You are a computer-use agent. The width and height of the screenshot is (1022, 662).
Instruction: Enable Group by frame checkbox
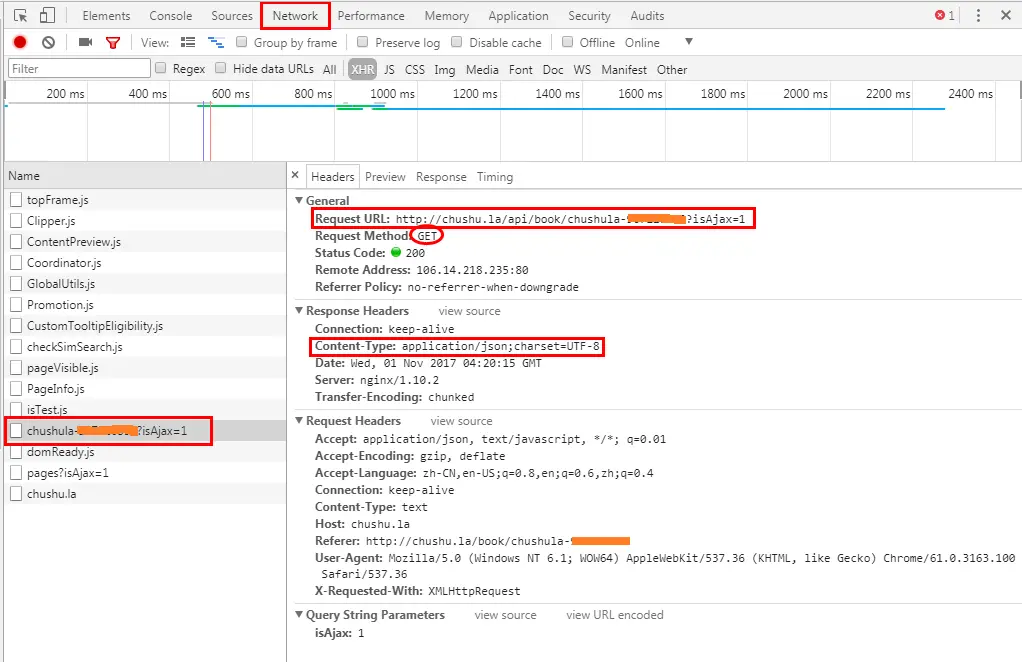click(x=242, y=42)
